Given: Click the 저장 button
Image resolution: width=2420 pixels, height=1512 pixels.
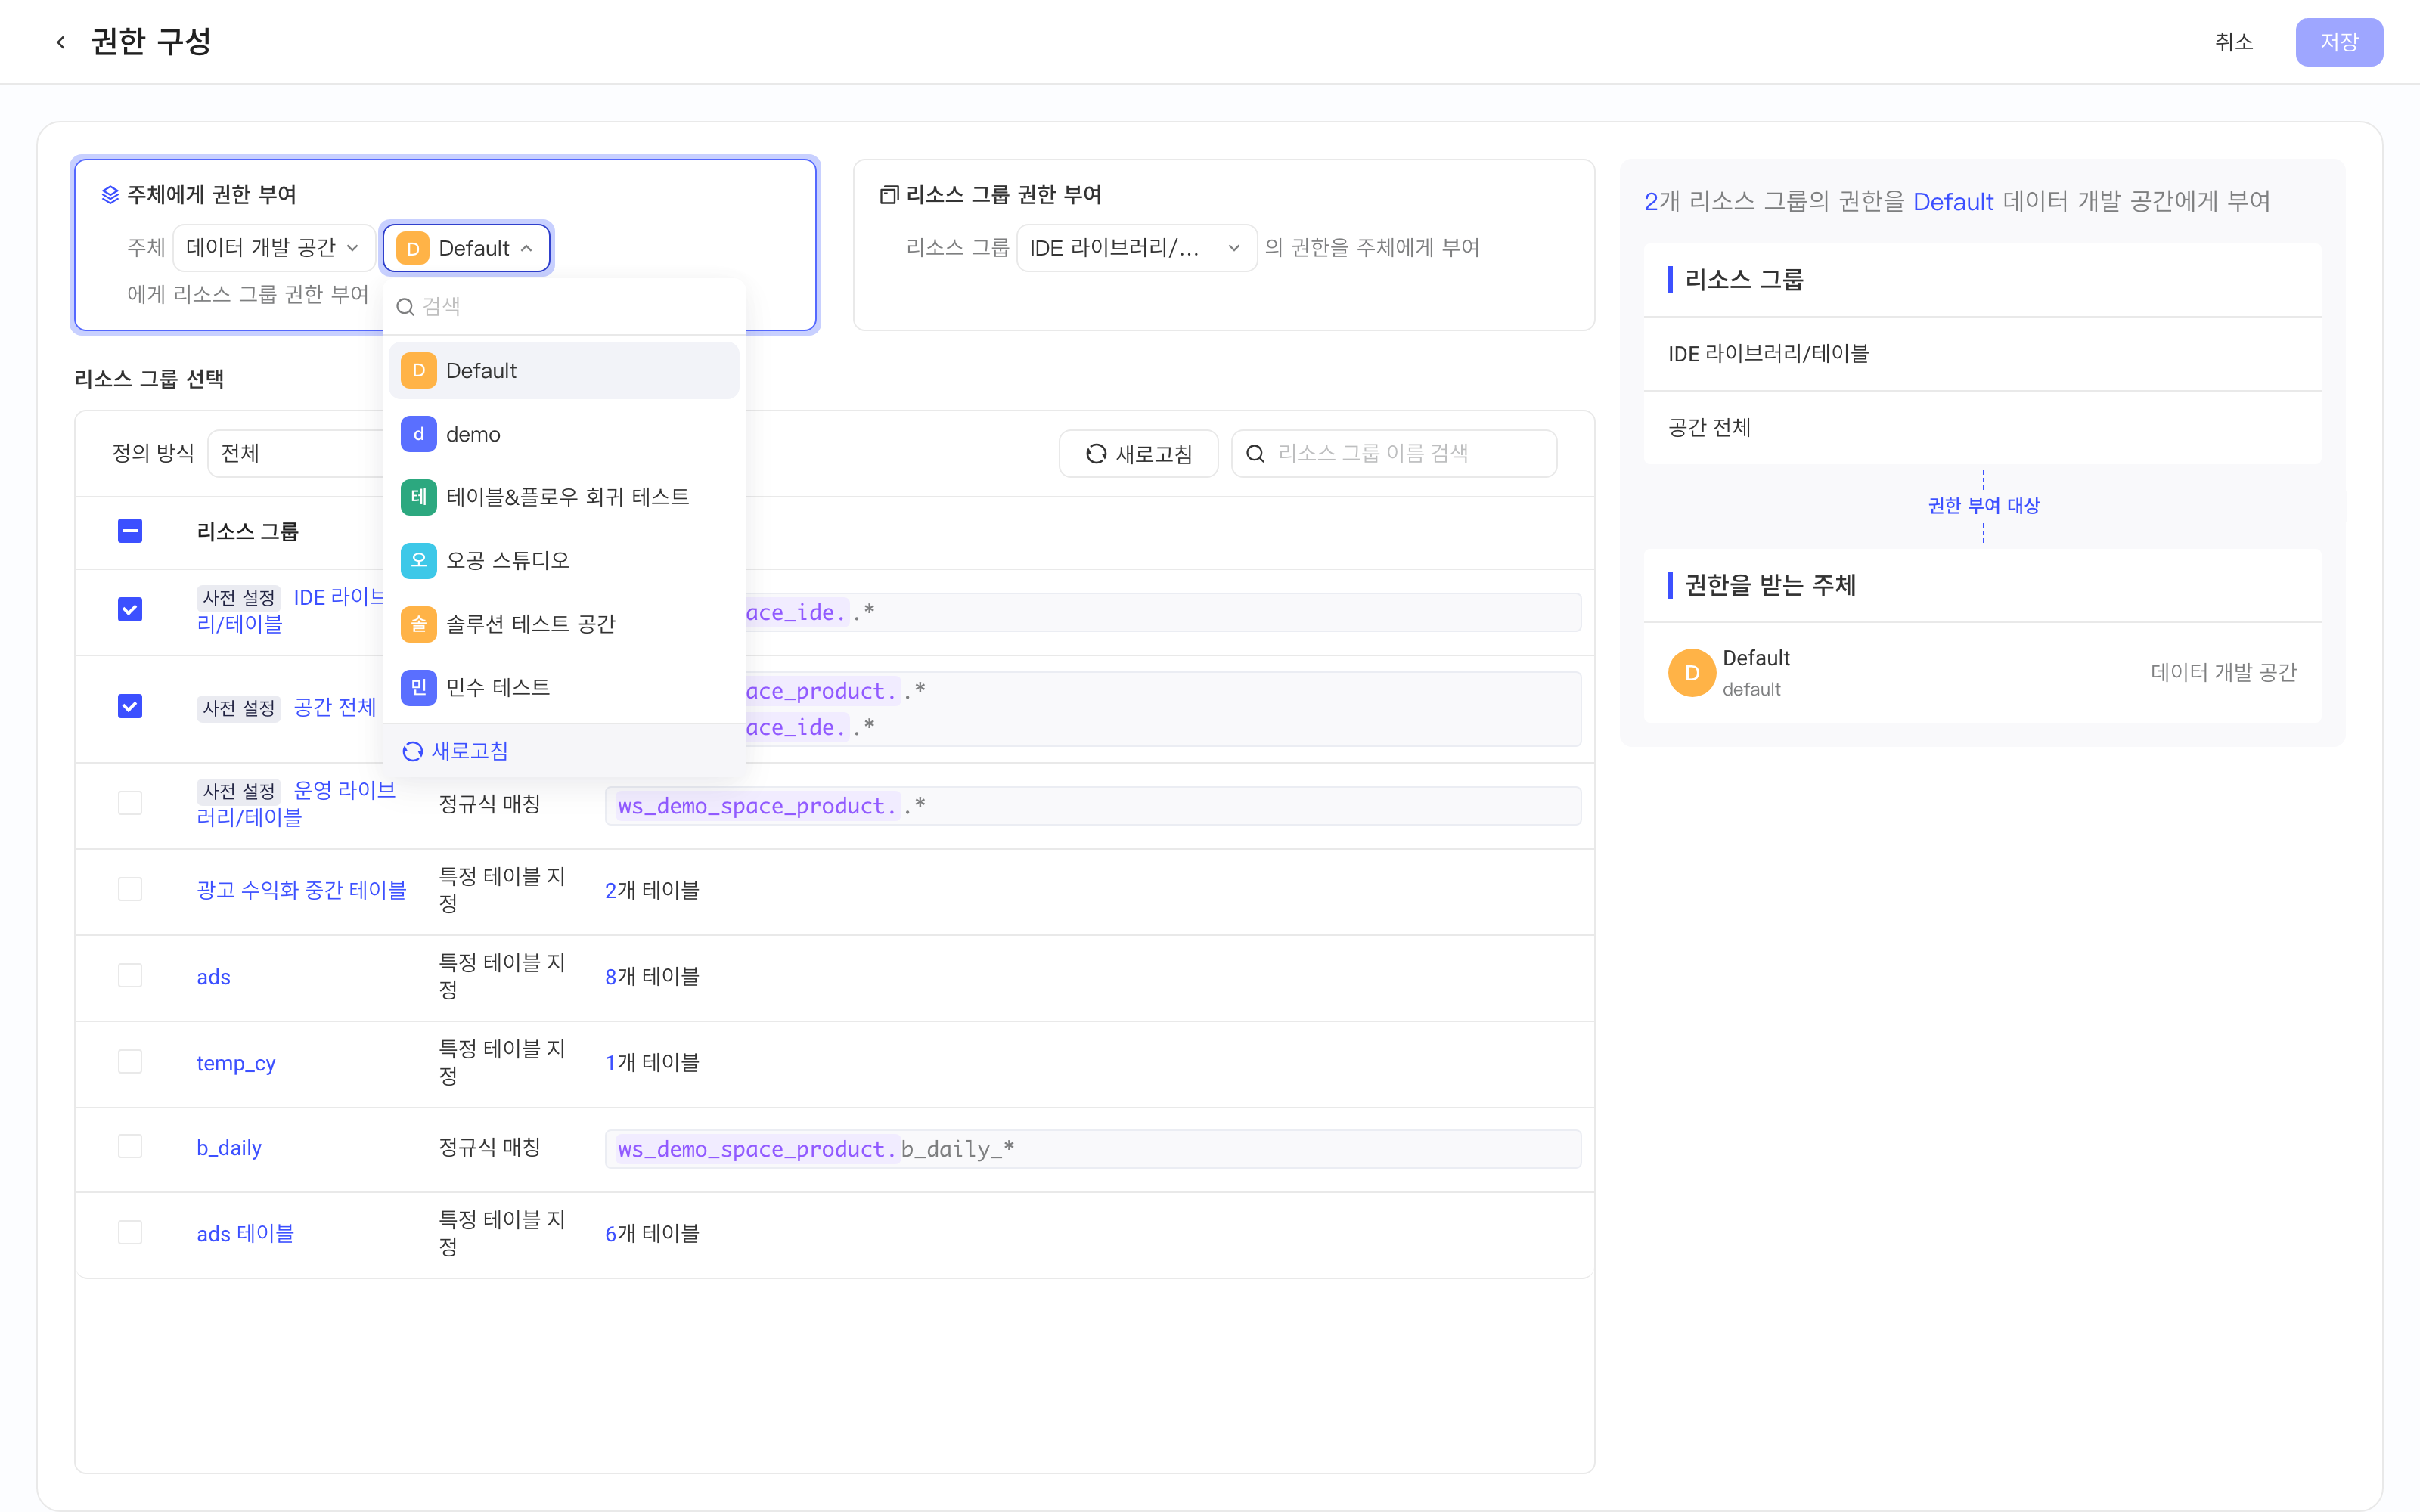Looking at the screenshot, I should pos(2339,42).
